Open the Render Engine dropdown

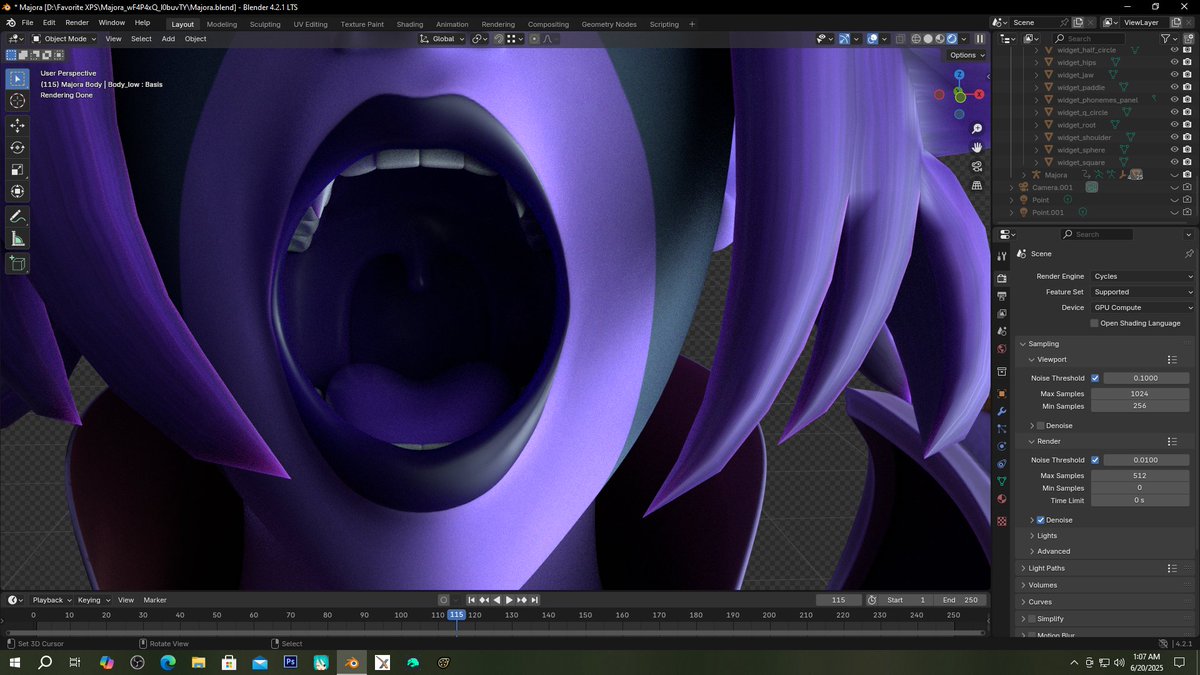coord(1143,276)
